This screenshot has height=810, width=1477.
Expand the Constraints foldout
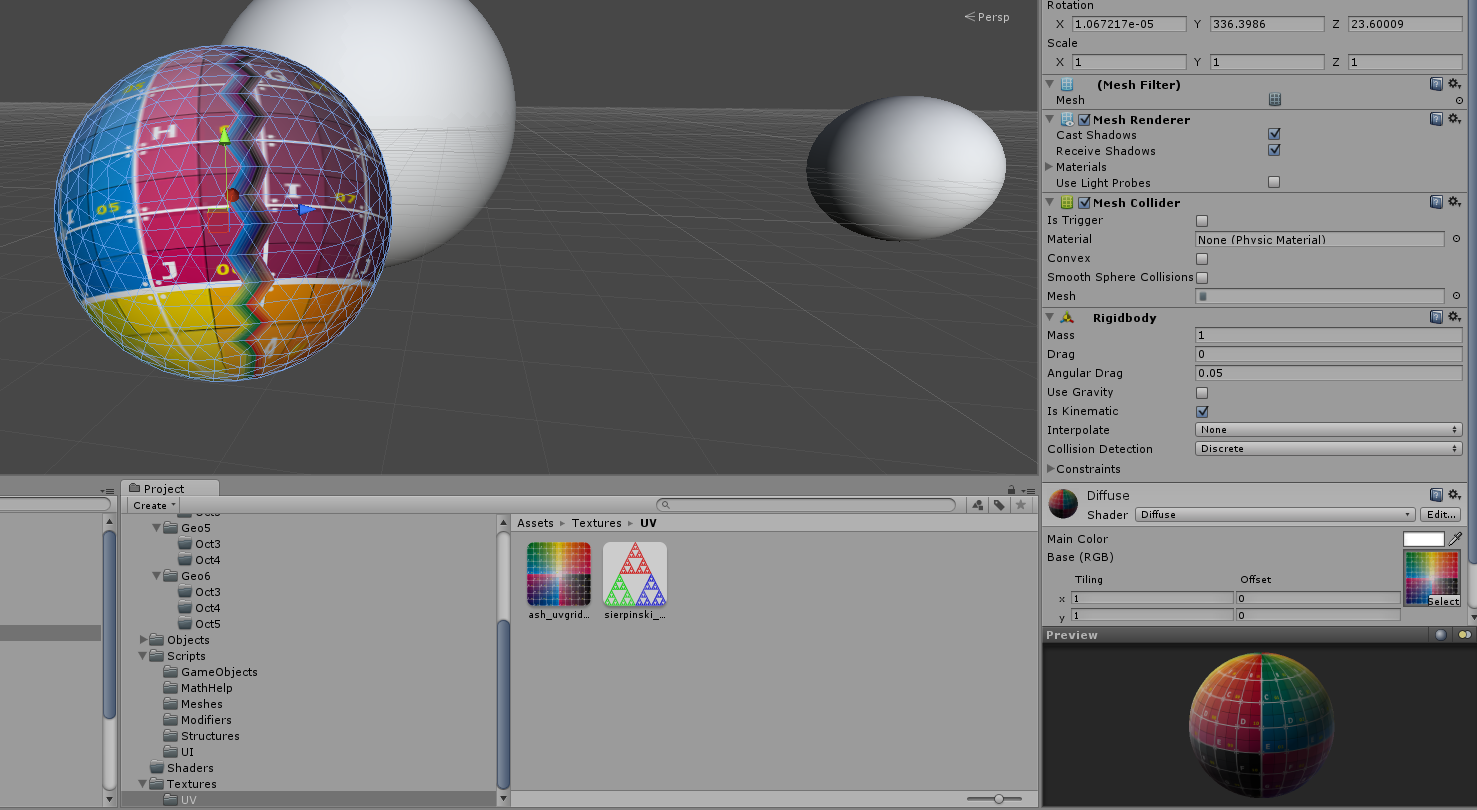(1050, 469)
